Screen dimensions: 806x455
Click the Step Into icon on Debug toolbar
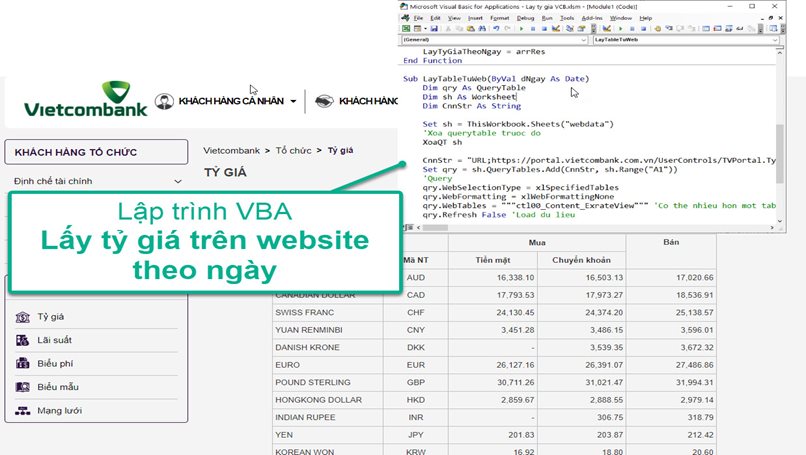pyautogui.click(x=669, y=28)
